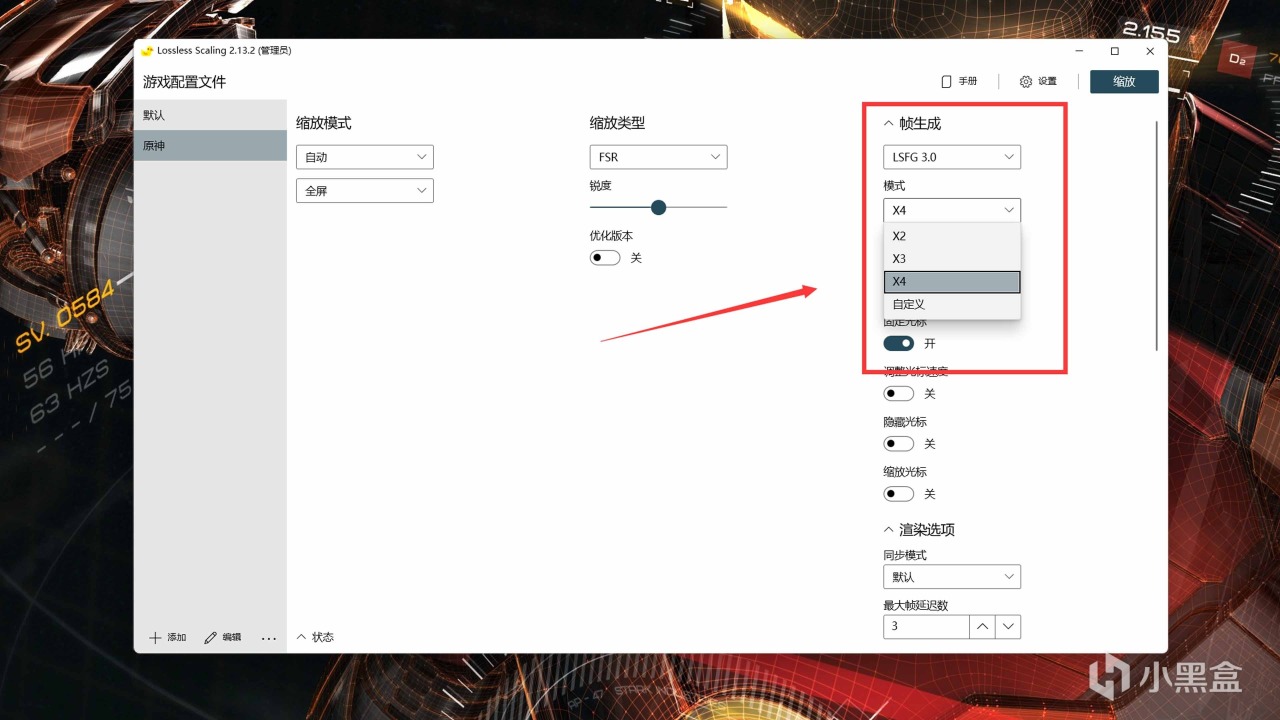Add a new profile with 添加
This screenshot has width=1280, height=720.
167,637
